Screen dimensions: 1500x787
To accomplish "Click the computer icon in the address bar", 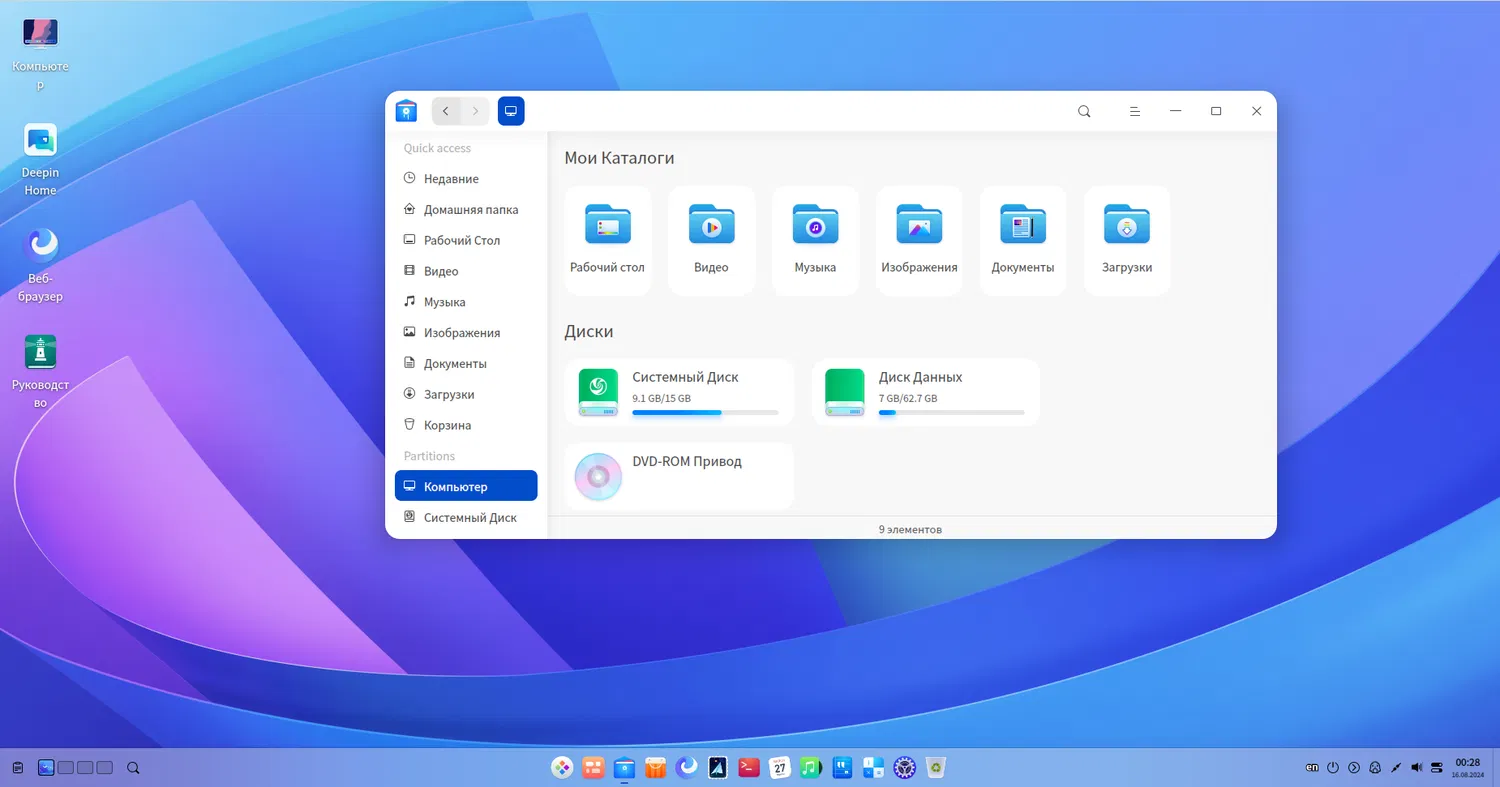I will 511,111.
